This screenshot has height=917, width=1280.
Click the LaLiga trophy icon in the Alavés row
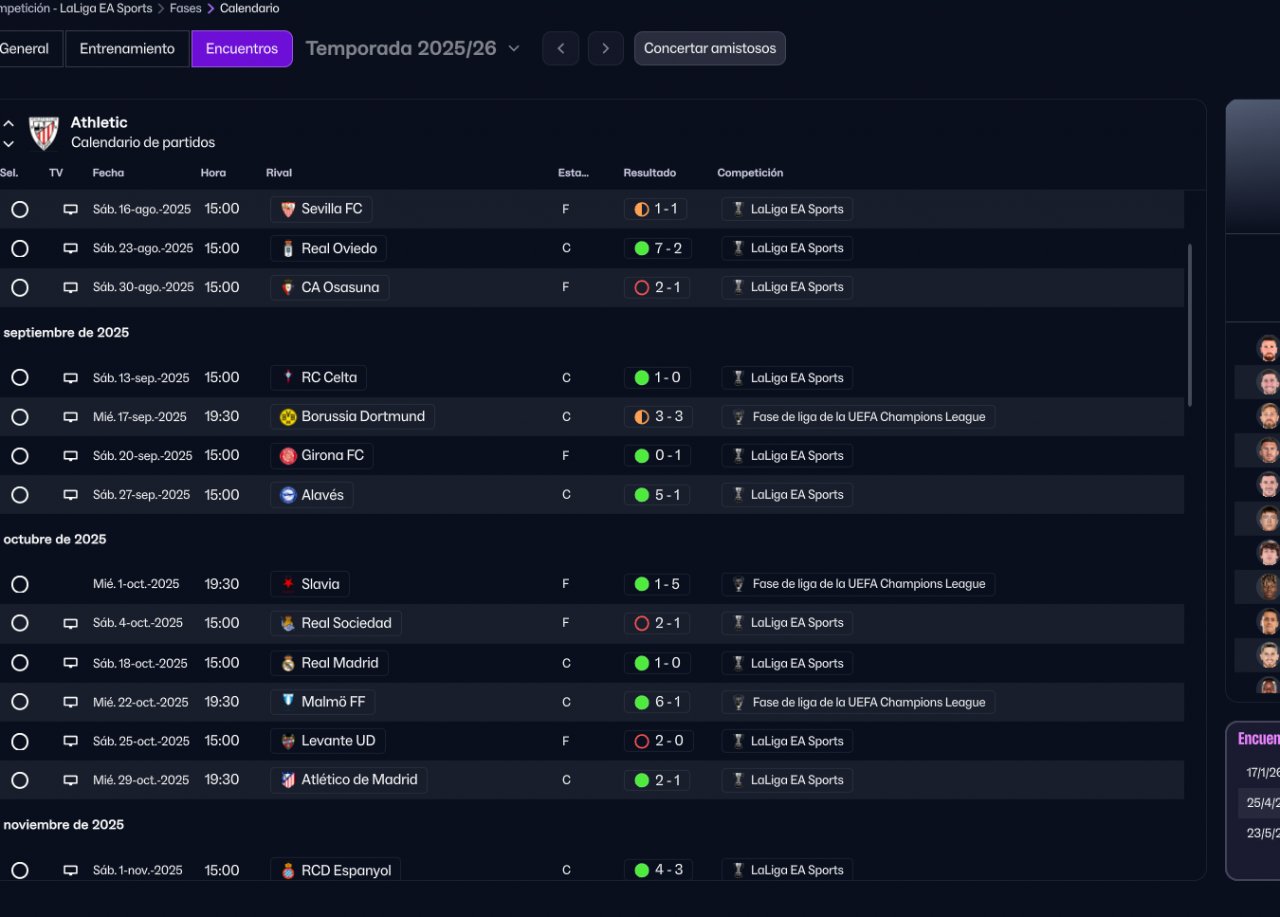738,495
